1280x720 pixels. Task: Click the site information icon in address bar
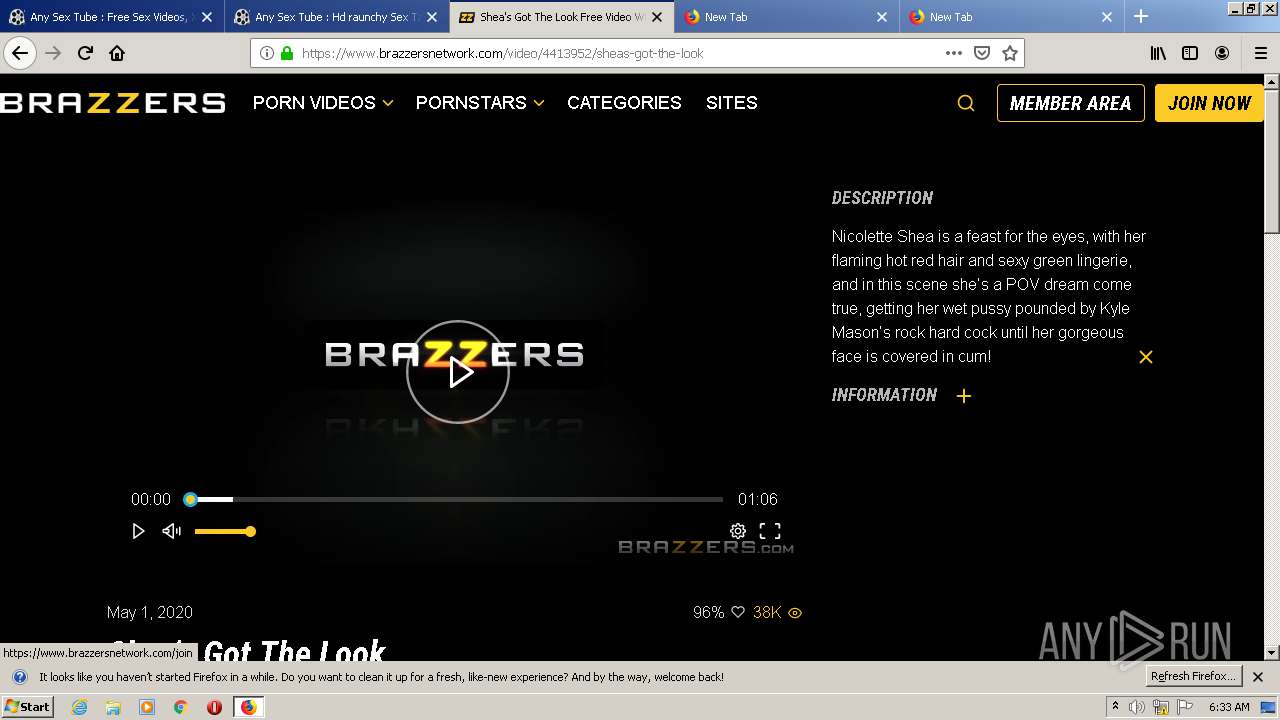pos(266,53)
